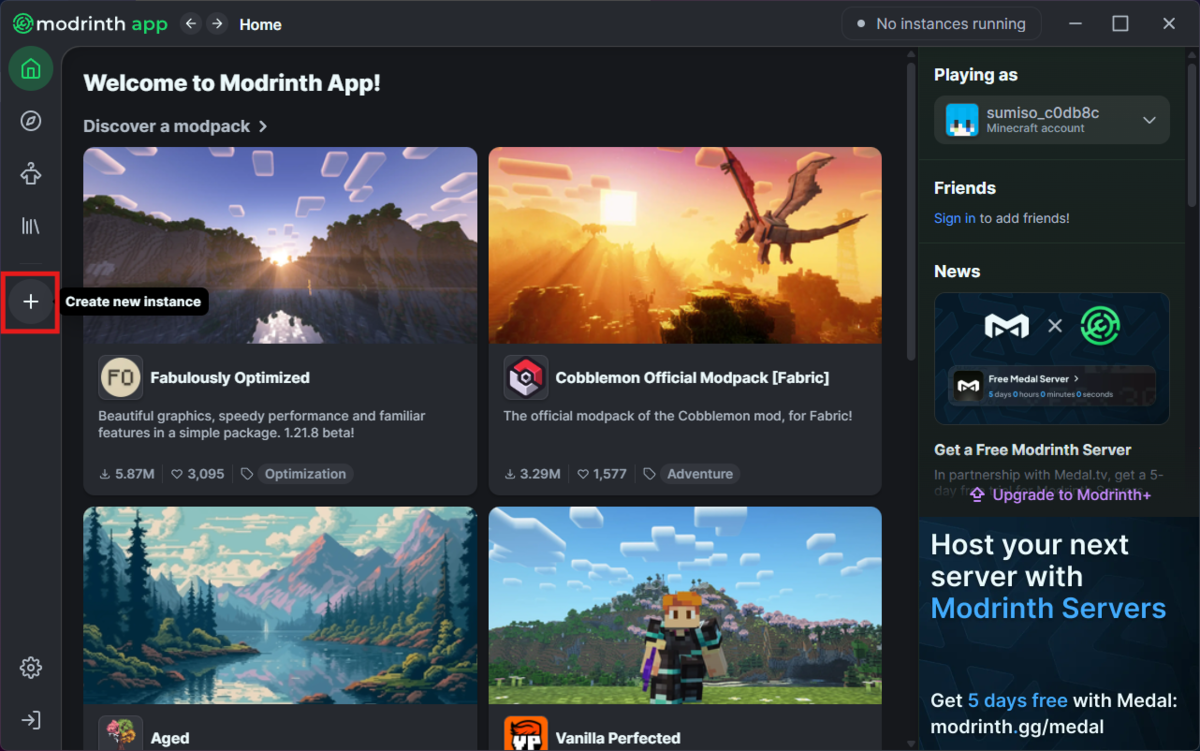1200x751 pixels.
Task: Open the Skins section via the sidebar icon
Action: tap(31, 173)
